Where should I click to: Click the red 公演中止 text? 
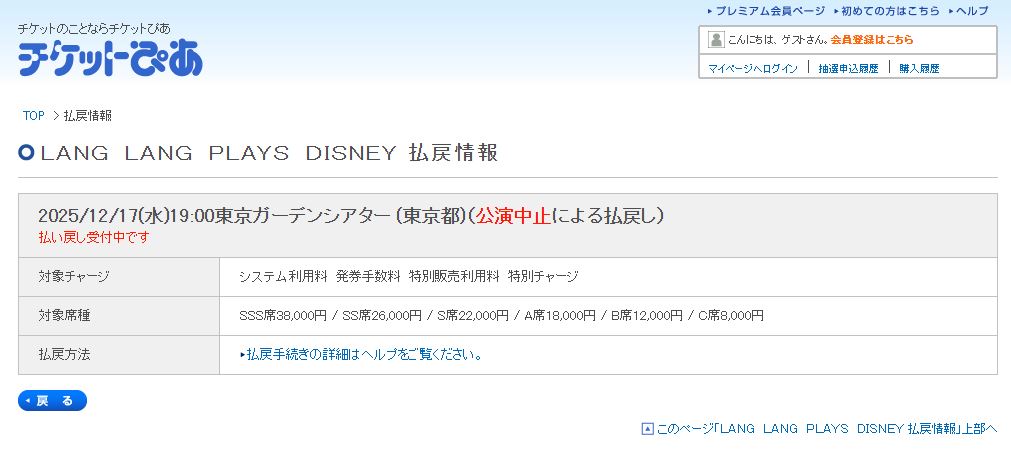pyautogui.click(x=513, y=216)
